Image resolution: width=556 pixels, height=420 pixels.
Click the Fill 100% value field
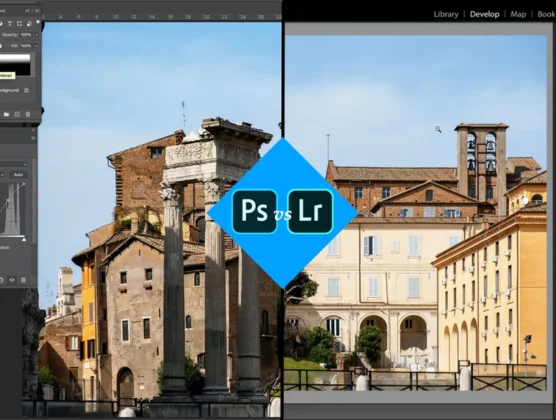pos(26,46)
